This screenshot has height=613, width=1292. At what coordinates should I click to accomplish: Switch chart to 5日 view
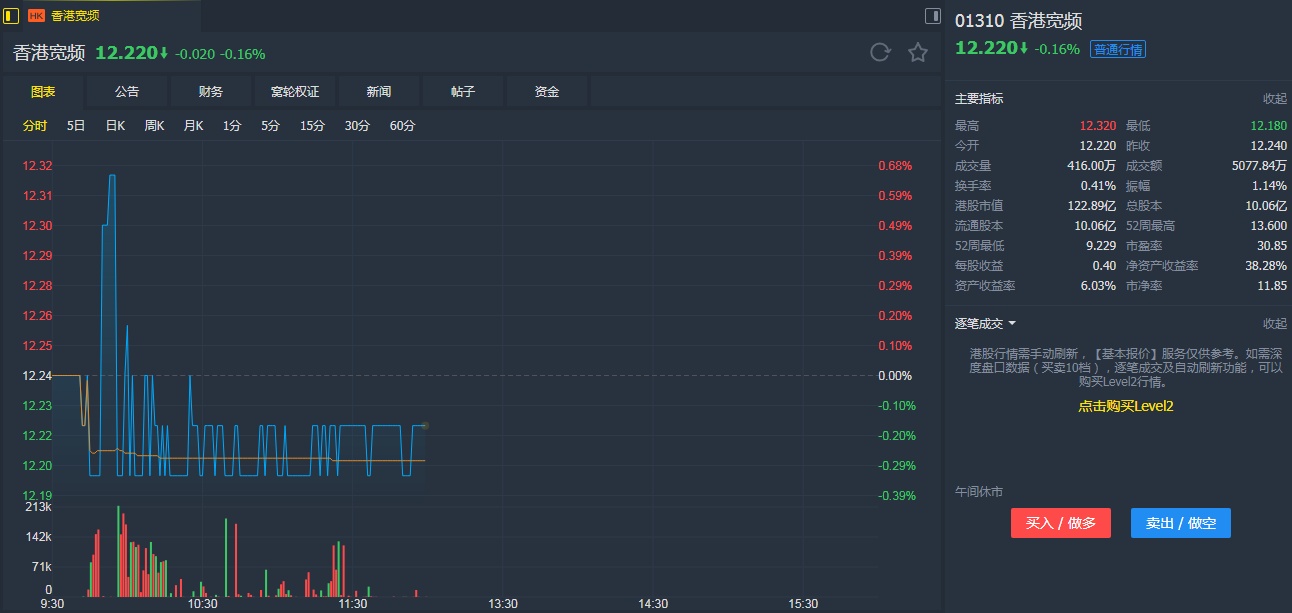76,126
